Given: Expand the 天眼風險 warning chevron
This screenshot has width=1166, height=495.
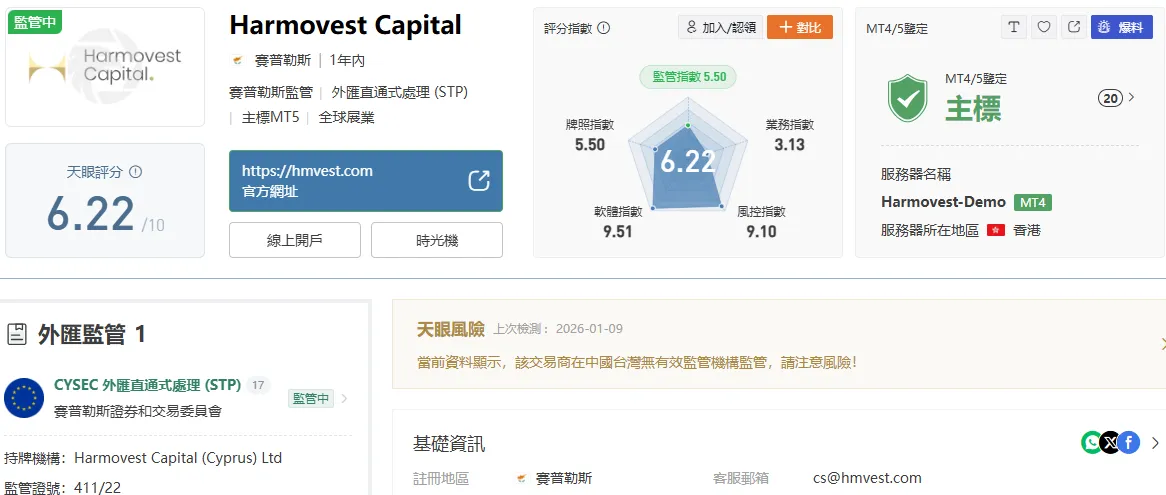Looking at the screenshot, I should pyautogui.click(x=1162, y=343).
